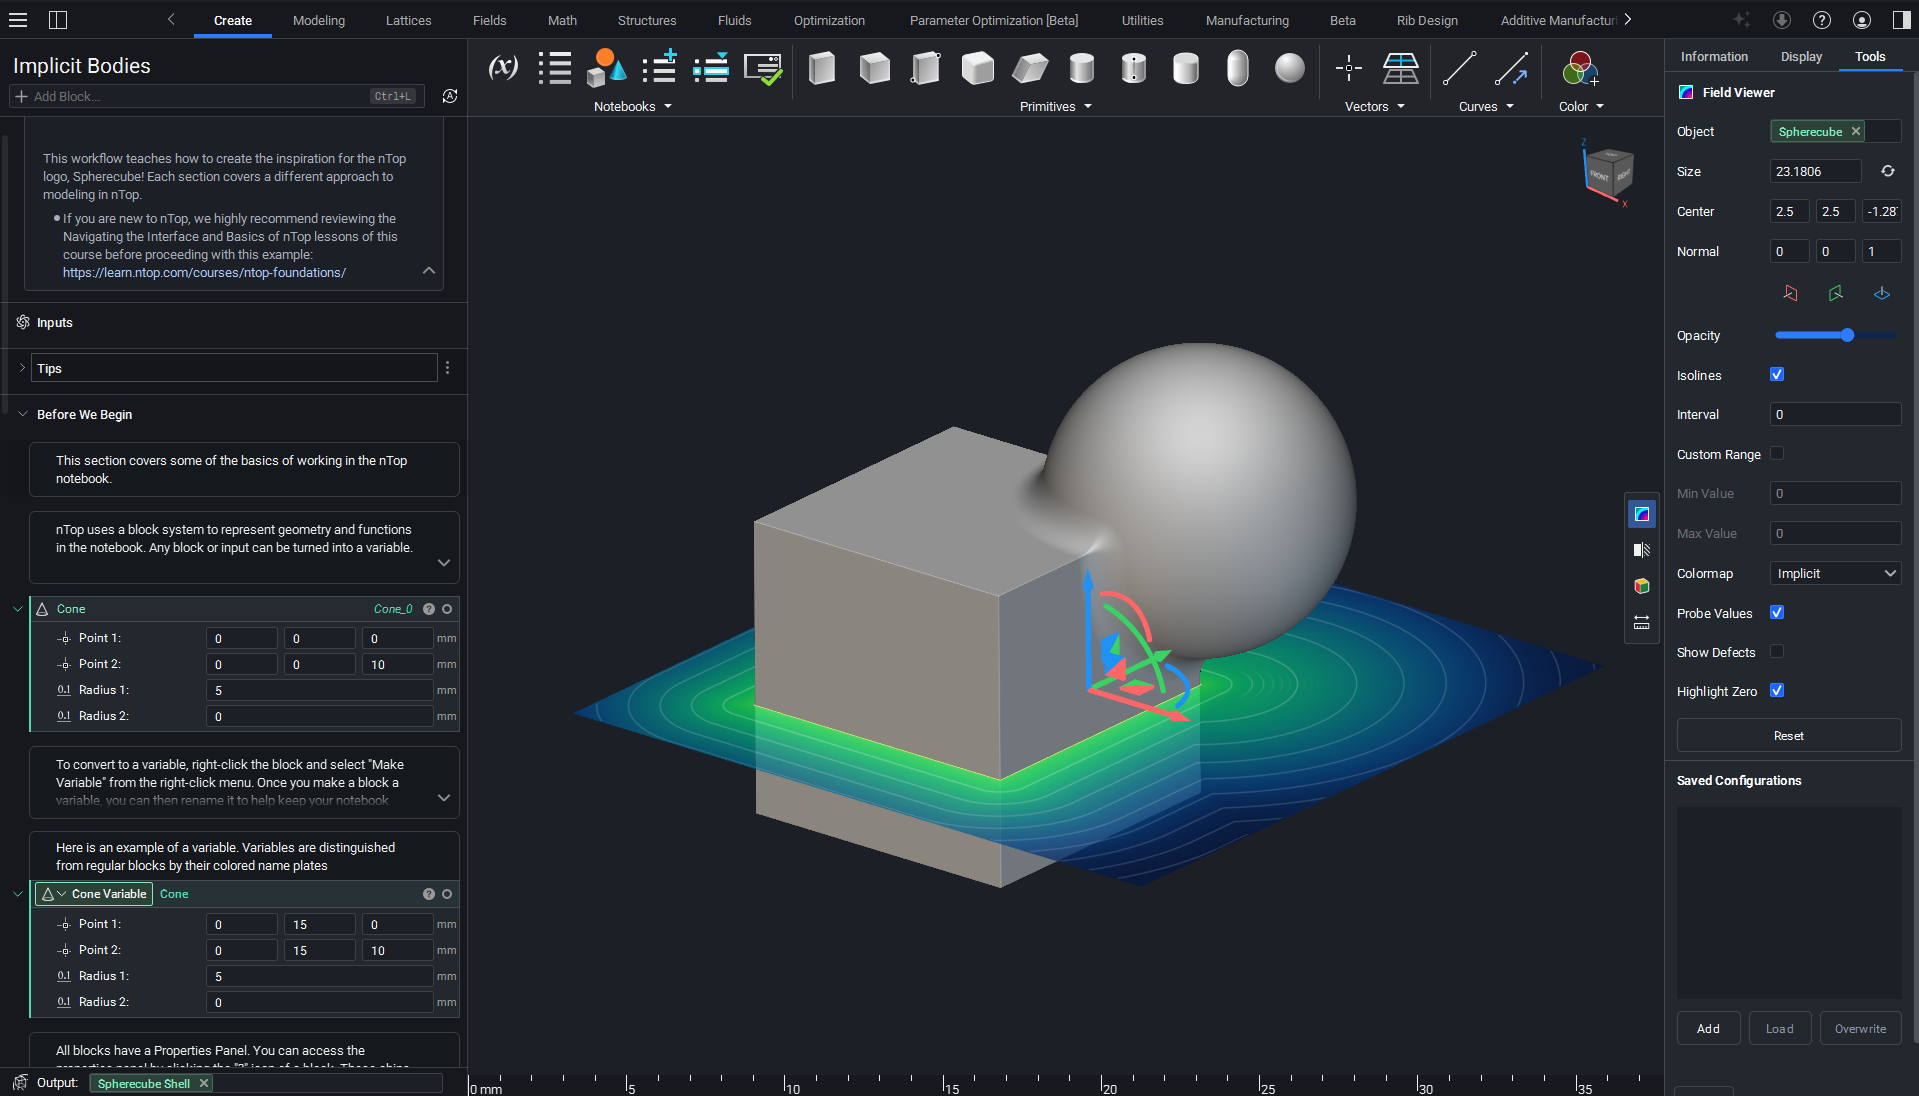Toggle the section cut viewport tool
Image resolution: width=1919 pixels, height=1096 pixels.
(x=1642, y=550)
